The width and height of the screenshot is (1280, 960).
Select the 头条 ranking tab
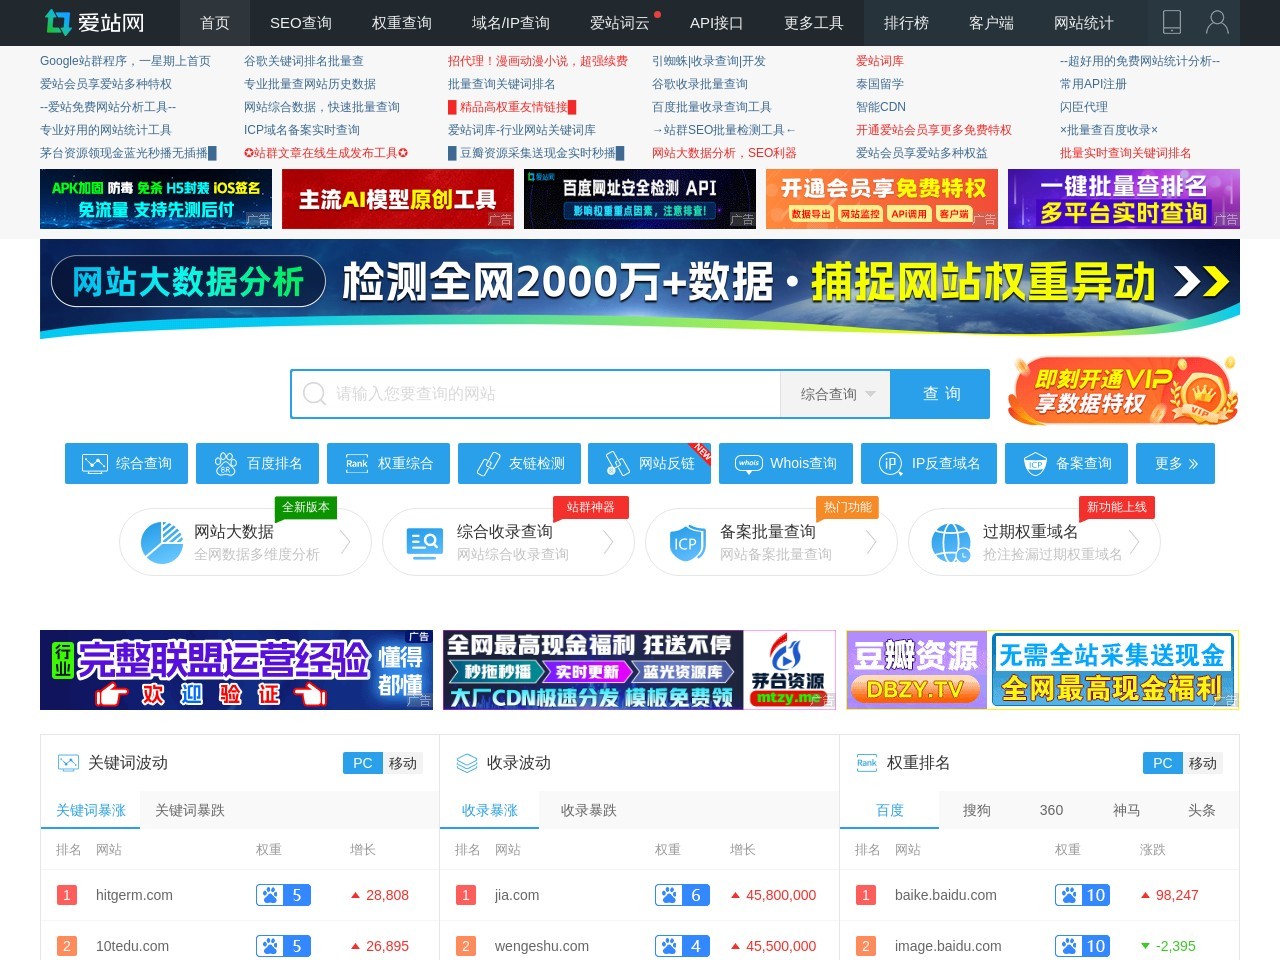tap(1202, 810)
